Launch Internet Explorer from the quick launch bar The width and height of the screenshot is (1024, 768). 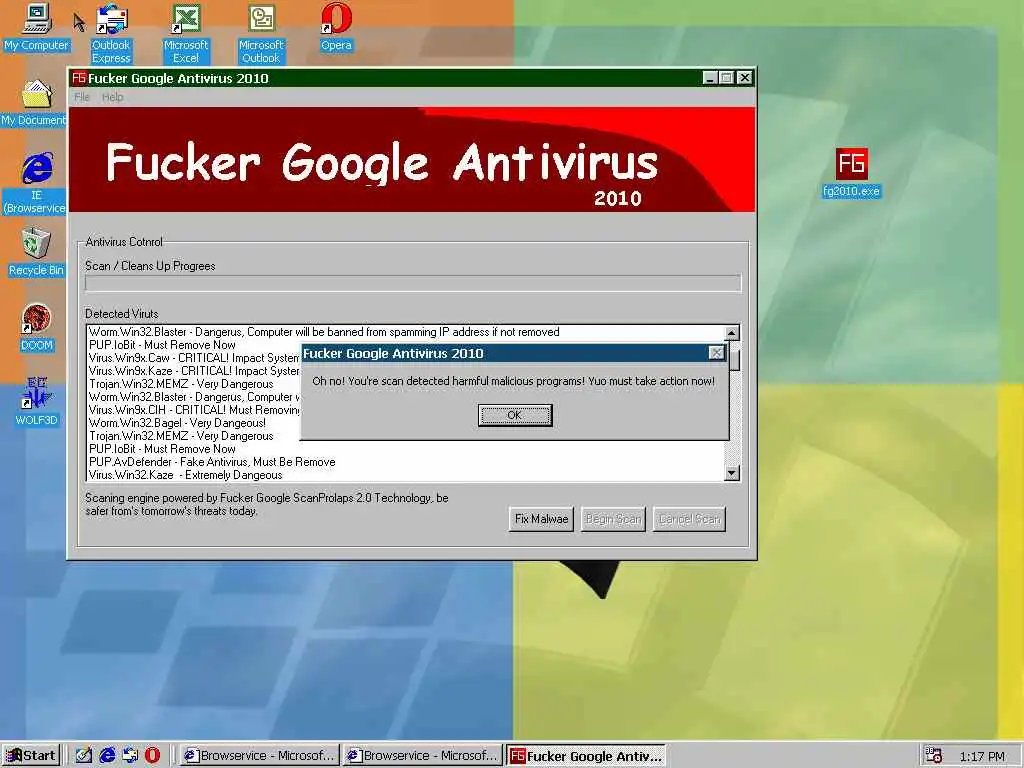point(107,756)
